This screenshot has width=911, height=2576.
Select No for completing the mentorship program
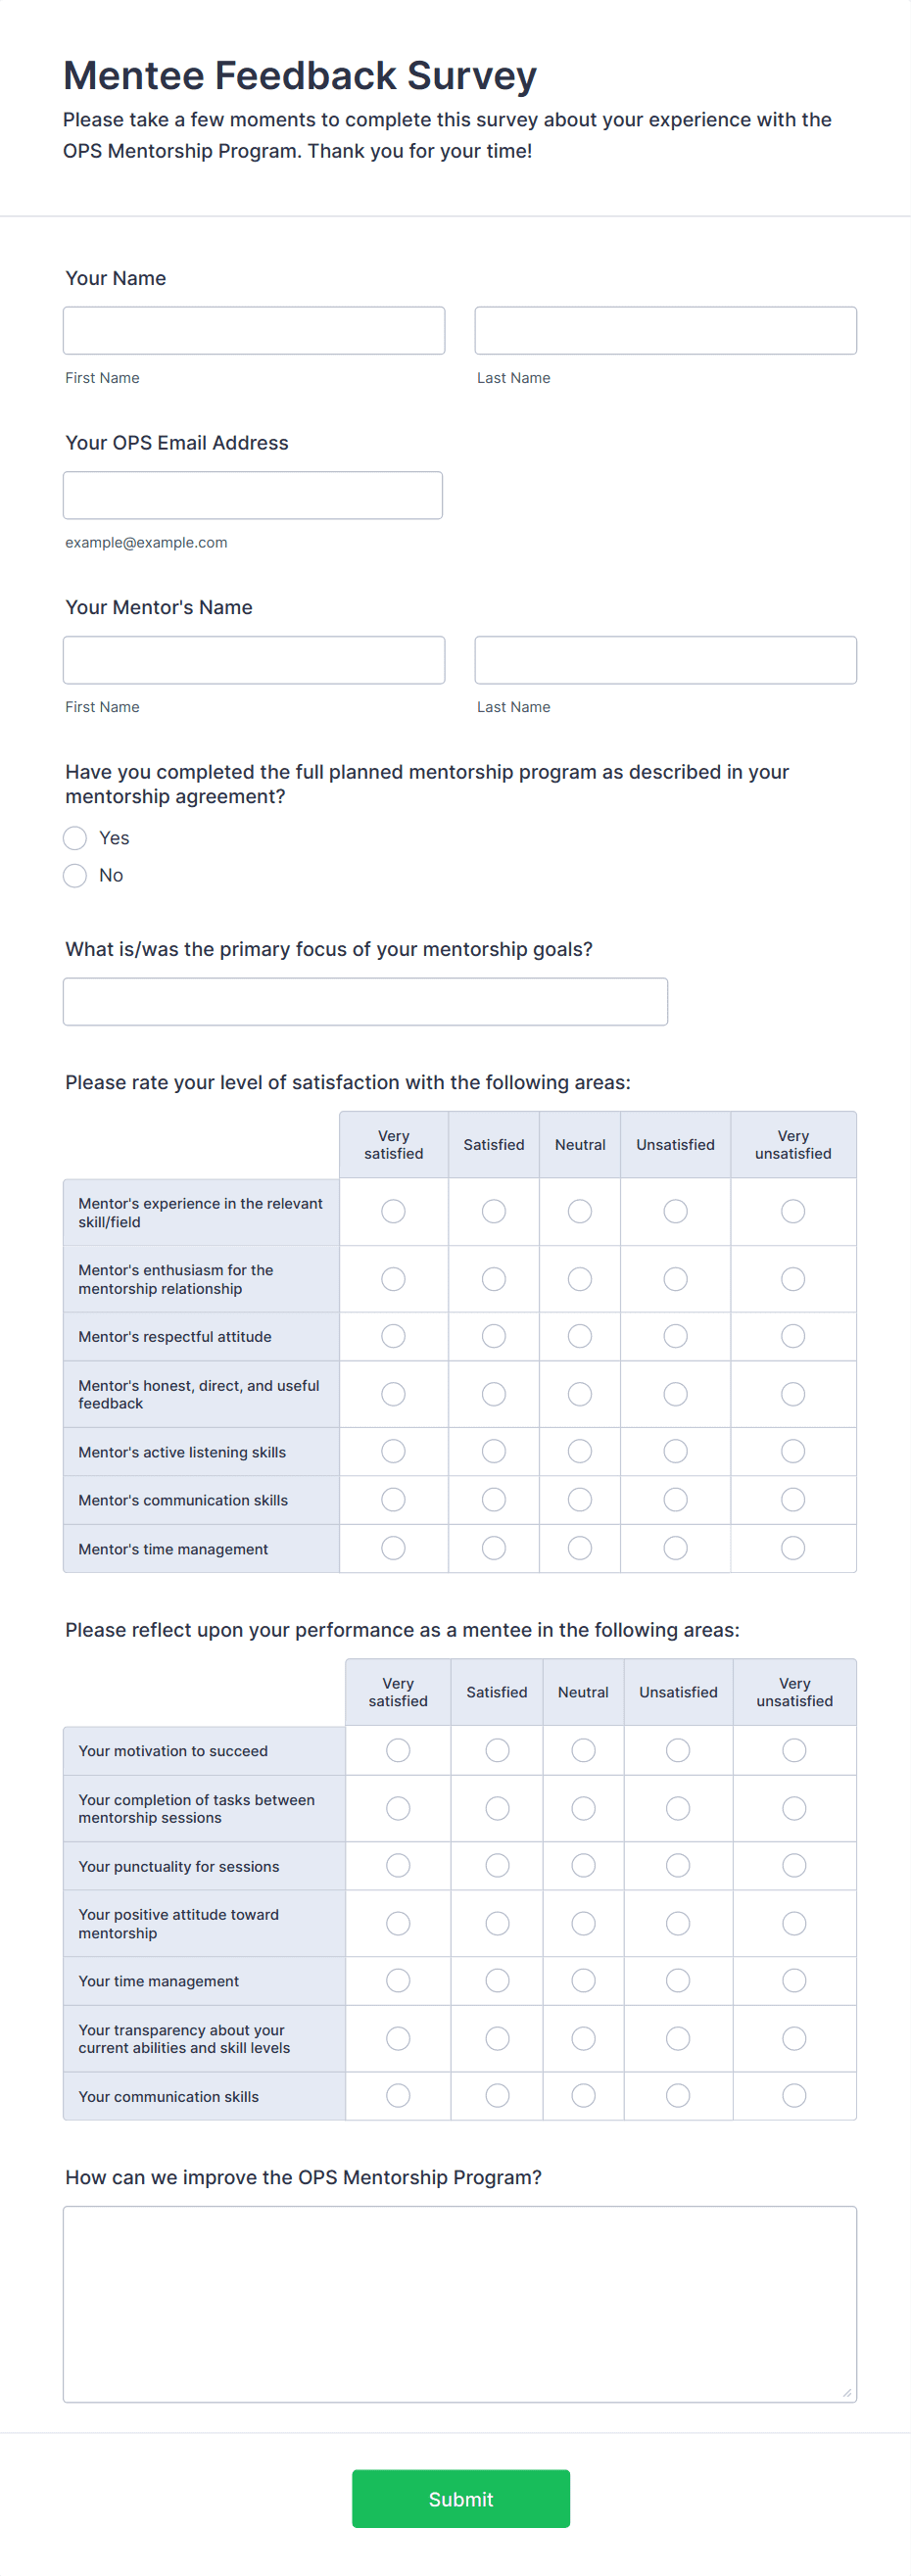75,875
